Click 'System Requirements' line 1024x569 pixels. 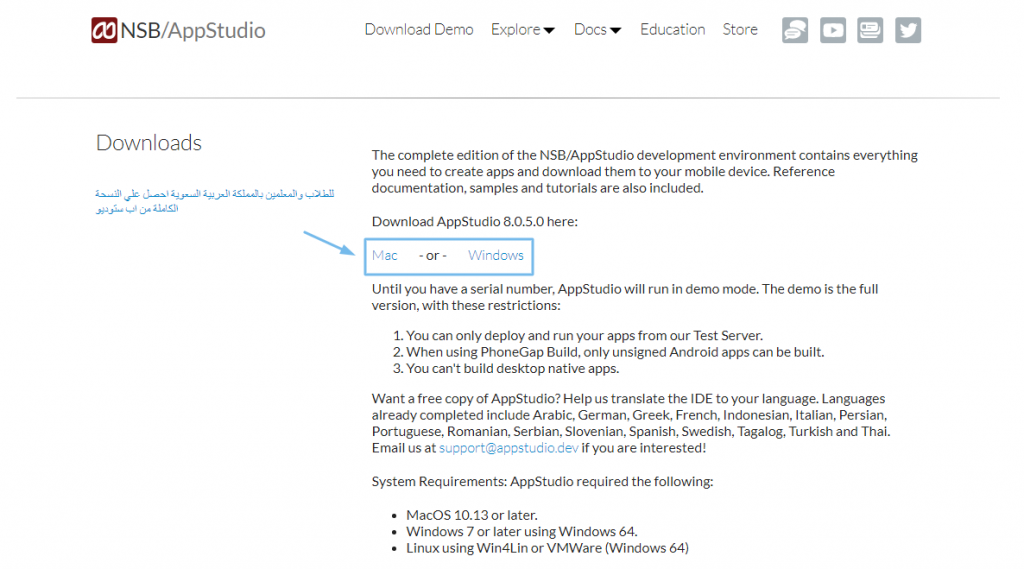(x=542, y=481)
